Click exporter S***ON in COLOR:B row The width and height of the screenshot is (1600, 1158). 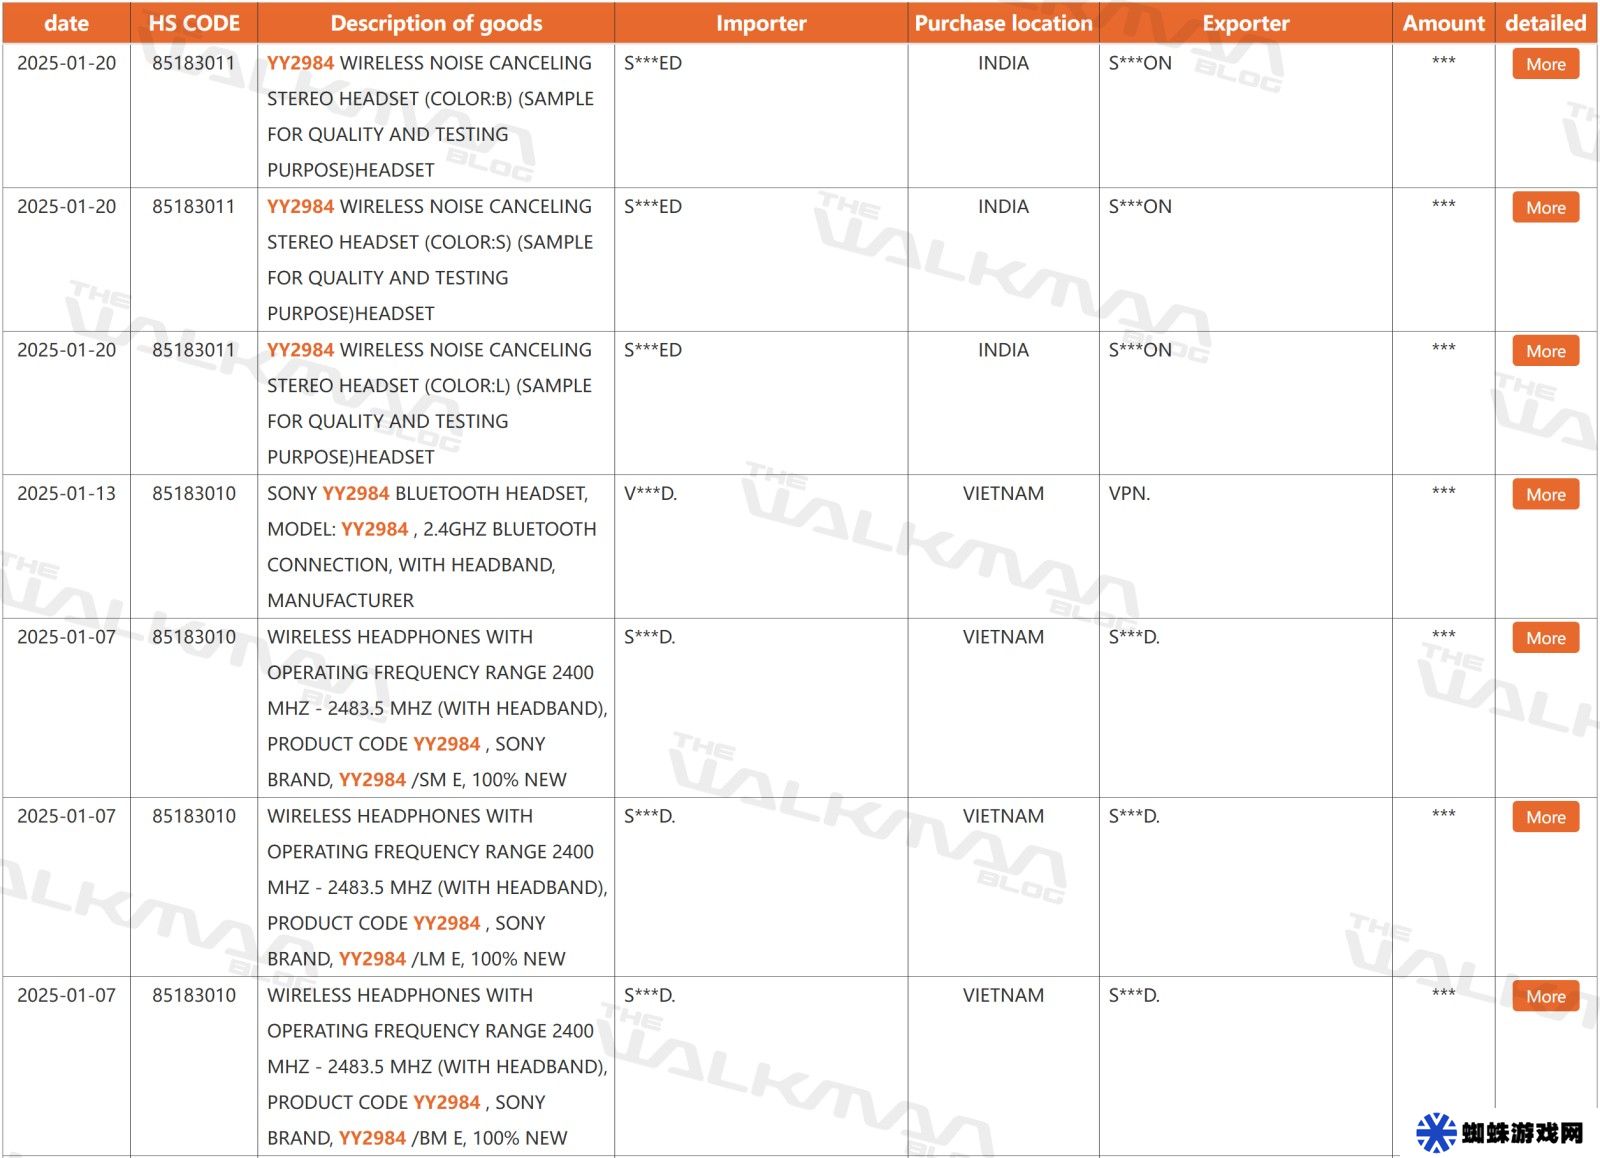[x=1140, y=63]
